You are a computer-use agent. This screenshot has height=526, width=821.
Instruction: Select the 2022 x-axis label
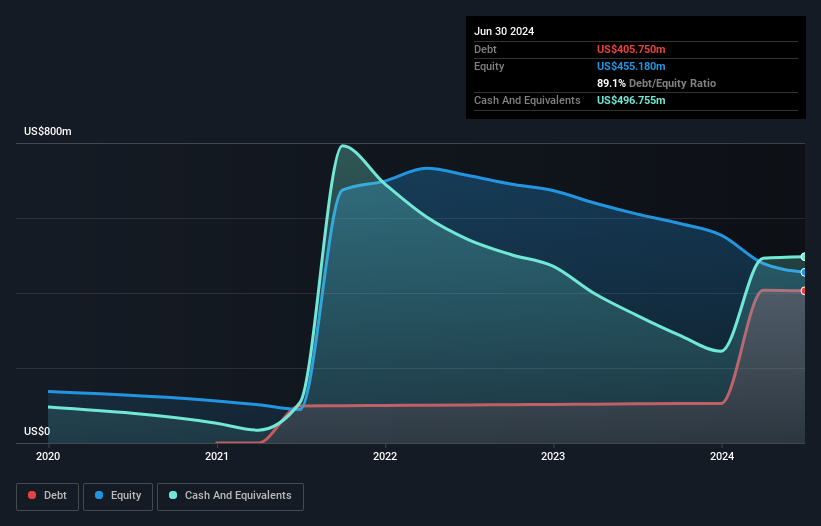click(x=385, y=456)
